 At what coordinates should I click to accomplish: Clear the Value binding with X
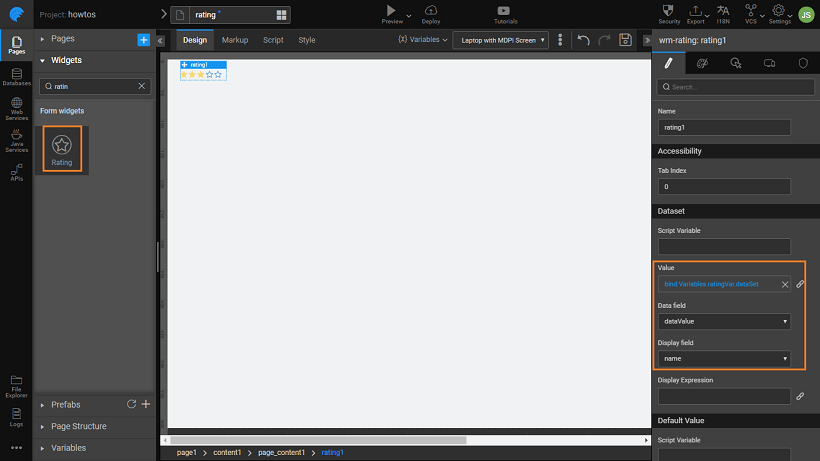784,284
